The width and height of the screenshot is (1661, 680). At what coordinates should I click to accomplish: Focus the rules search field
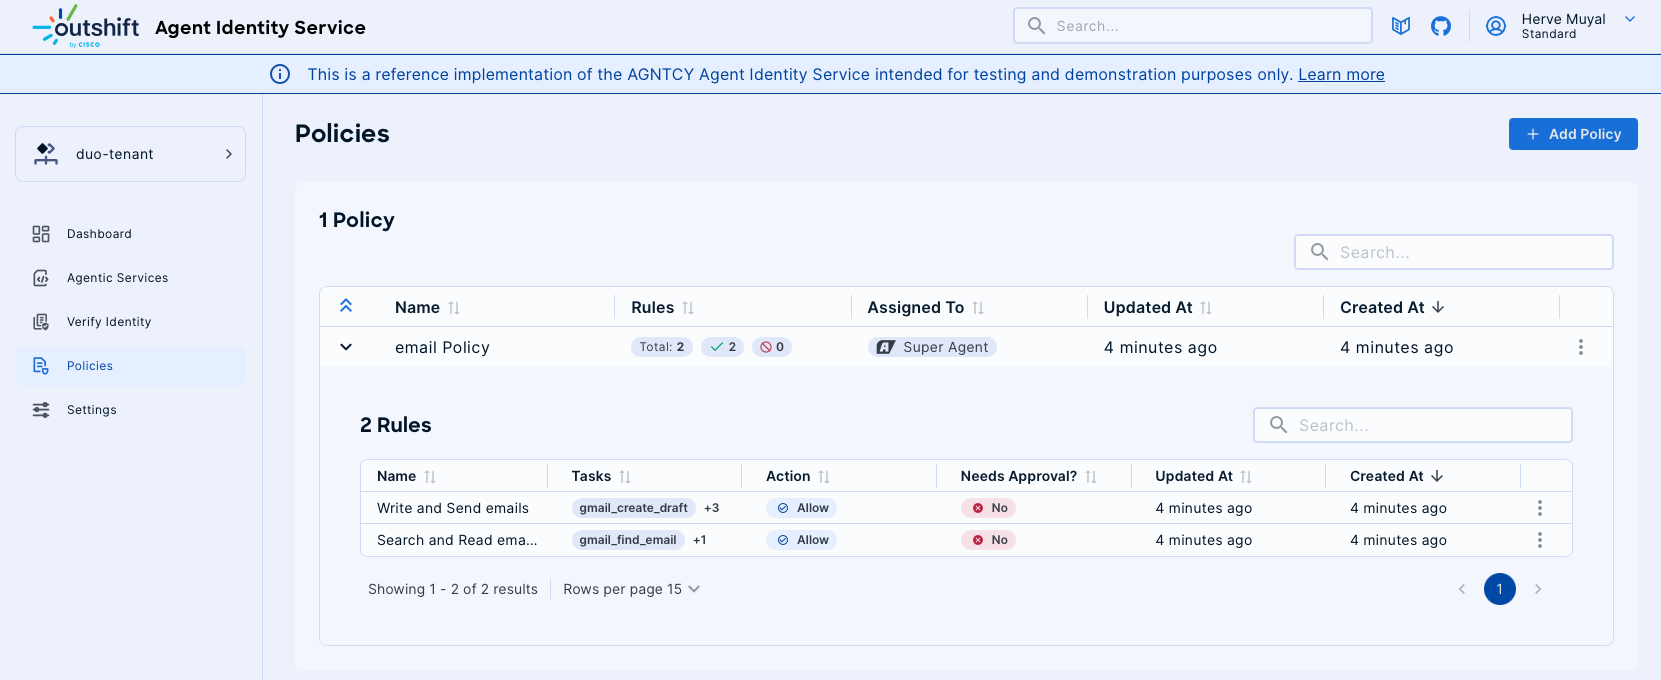pyautogui.click(x=1413, y=425)
